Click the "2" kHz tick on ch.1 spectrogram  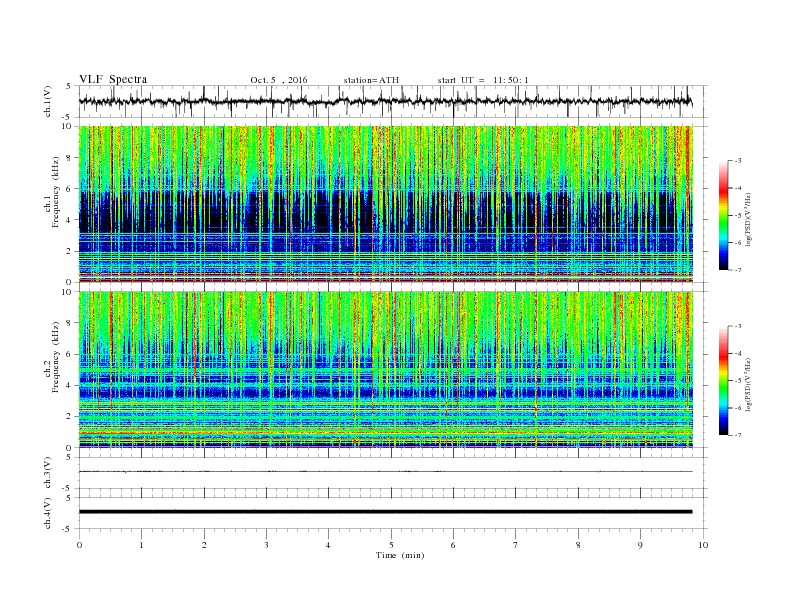pos(70,251)
